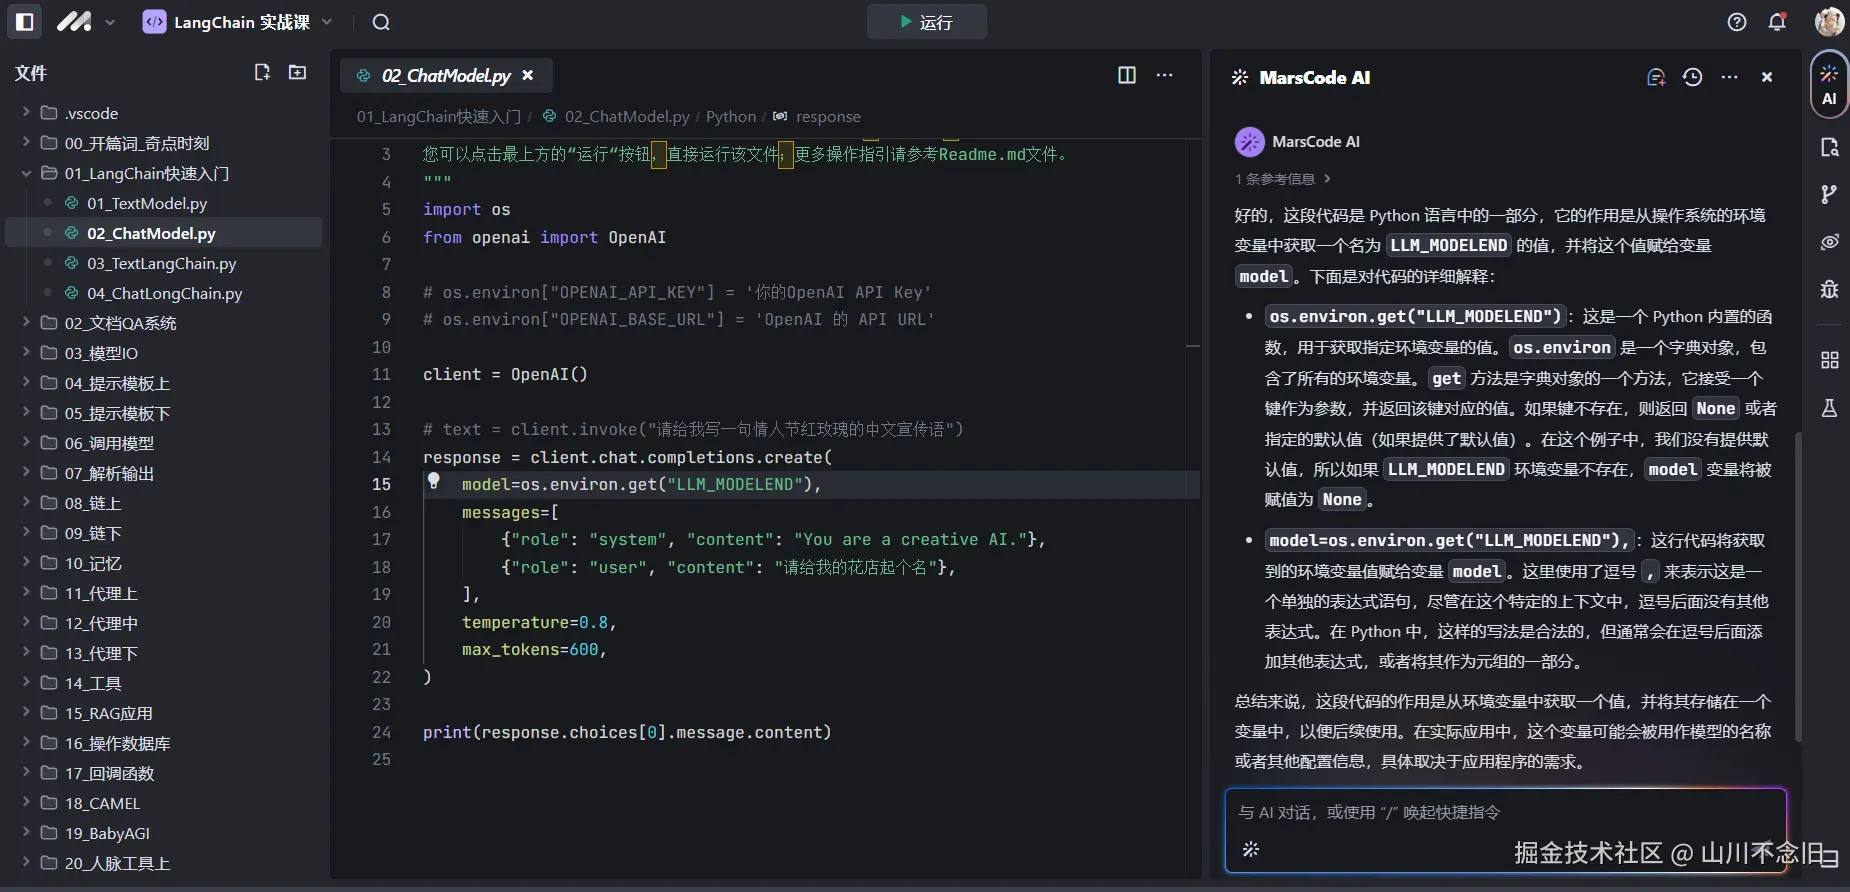Place cursor on line 11 client = OpenAI()
This screenshot has width=1850, height=892.
click(505, 374)
